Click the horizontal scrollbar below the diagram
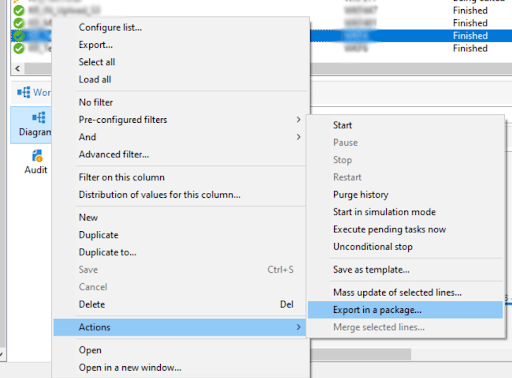Viewport: 512px width, 378px height. [x=360, y=354]
